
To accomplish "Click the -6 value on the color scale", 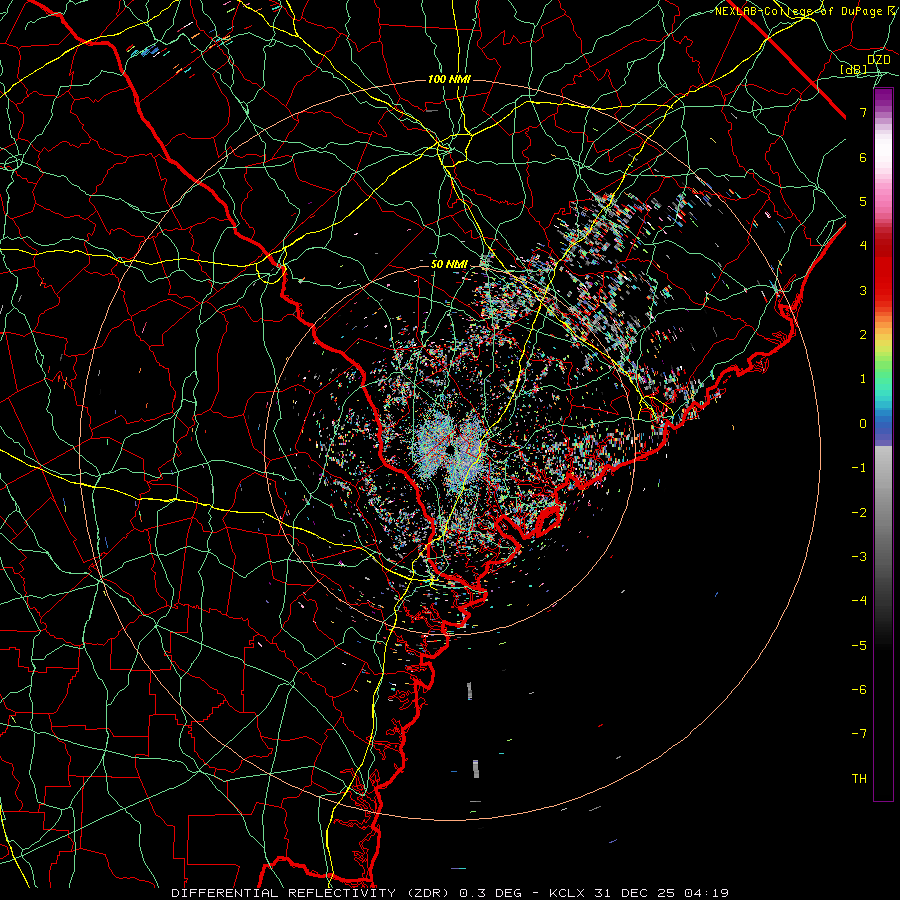I will [859, 690].
